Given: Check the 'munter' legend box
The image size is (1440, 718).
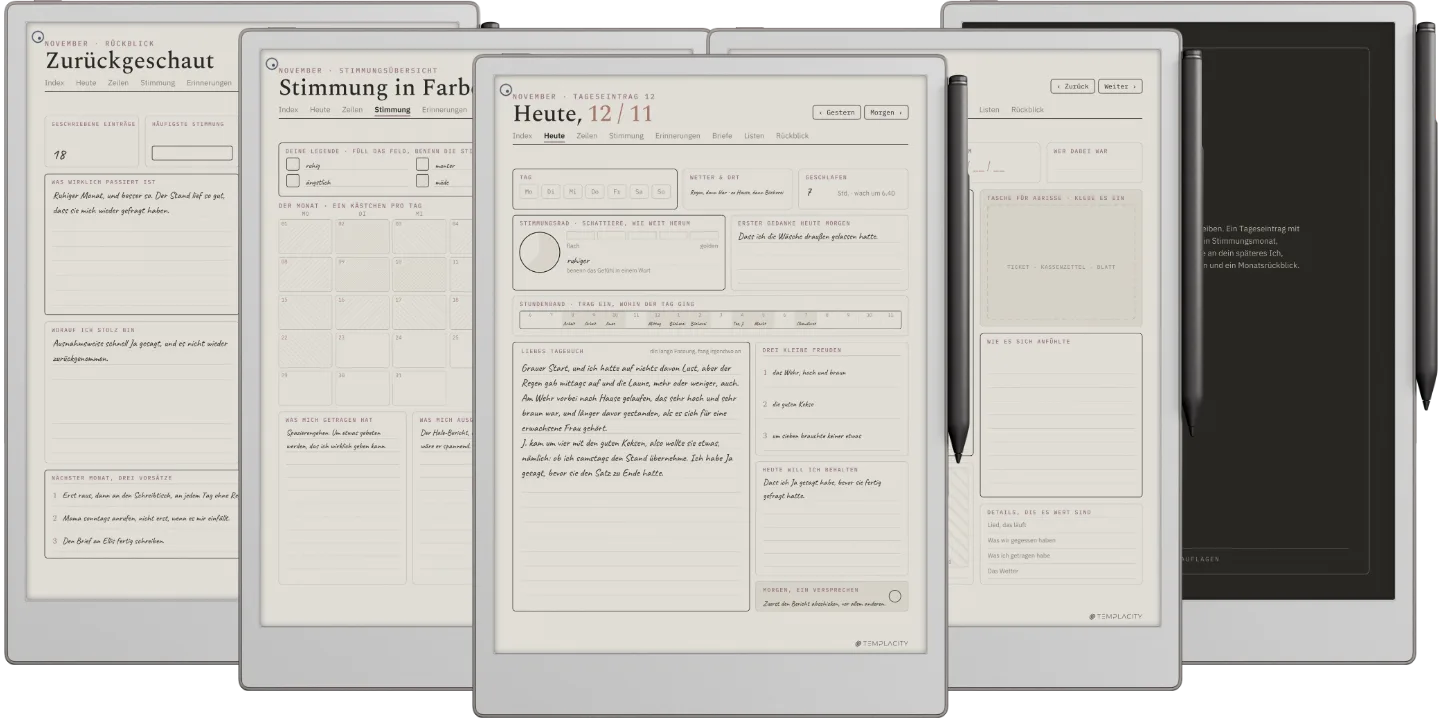Looking at the screenshot, I should [422, 164].
